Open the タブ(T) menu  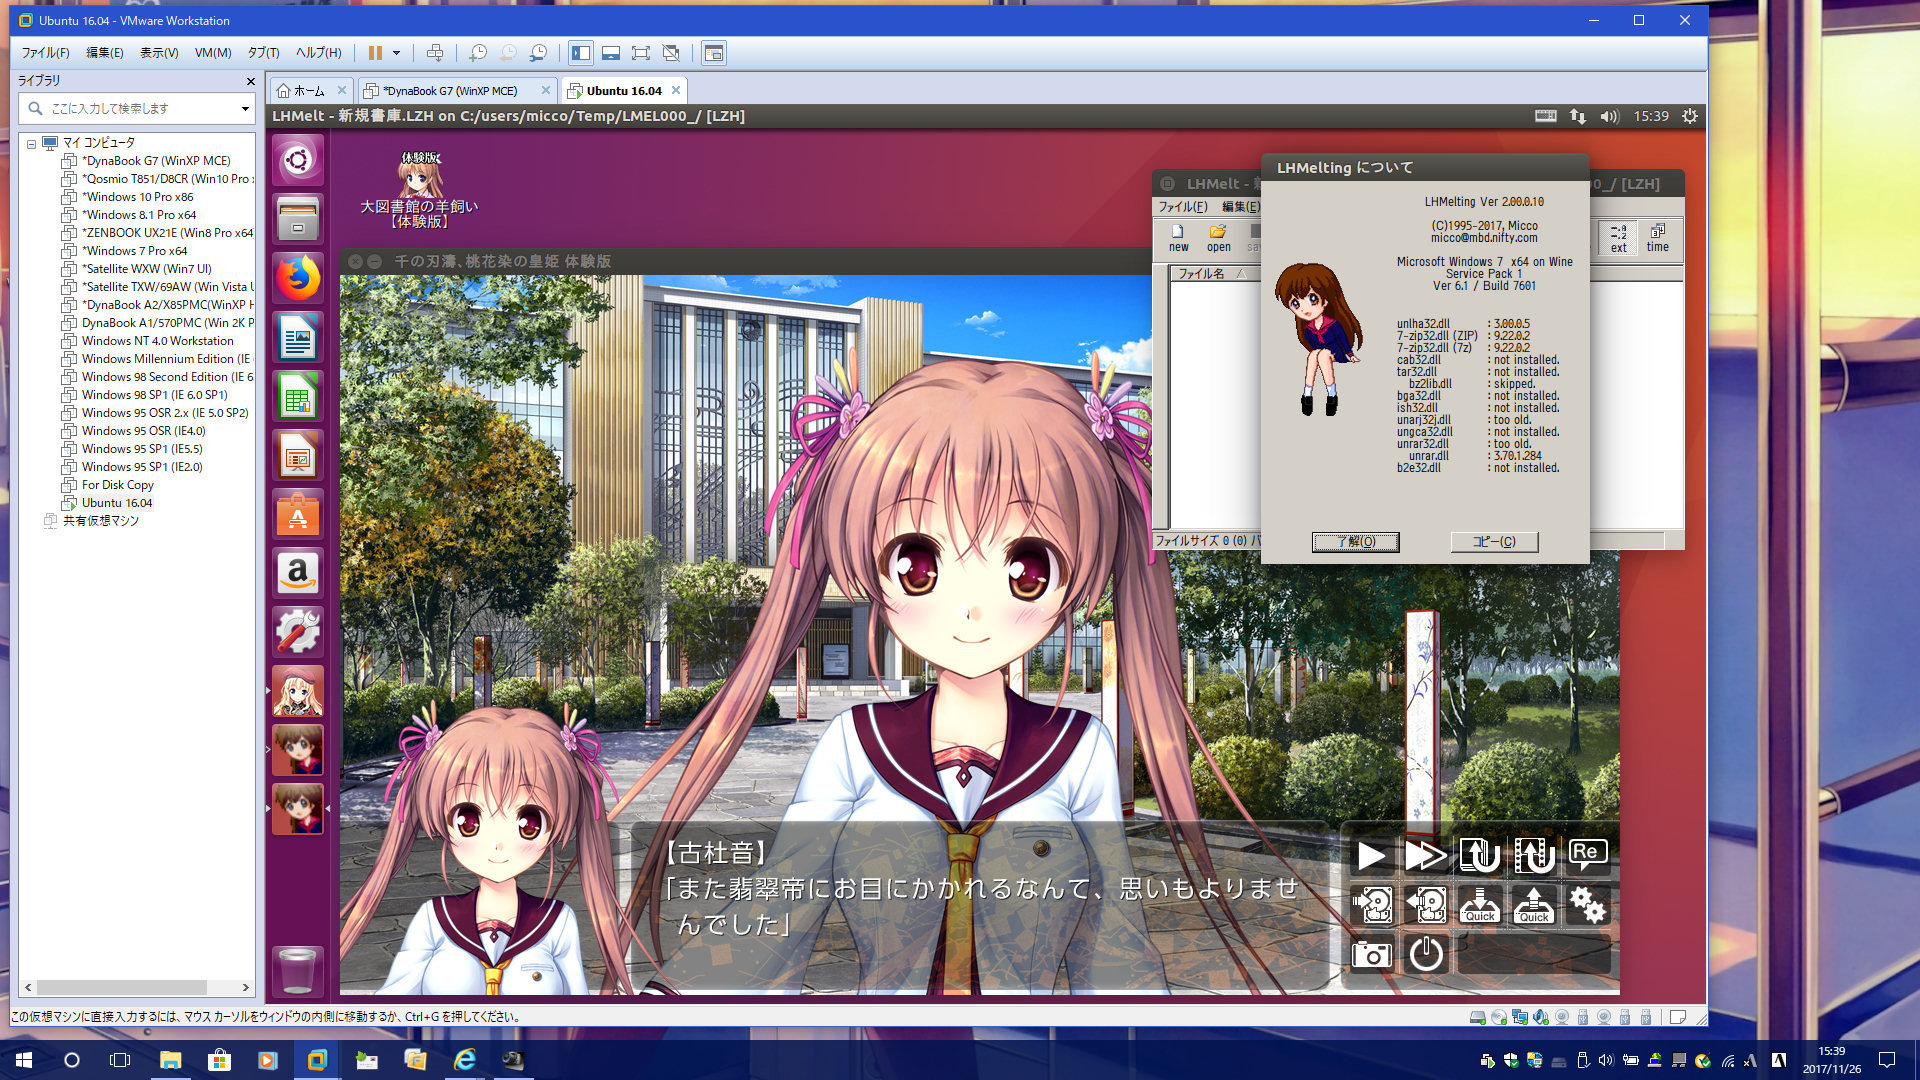tap(264, 53)
